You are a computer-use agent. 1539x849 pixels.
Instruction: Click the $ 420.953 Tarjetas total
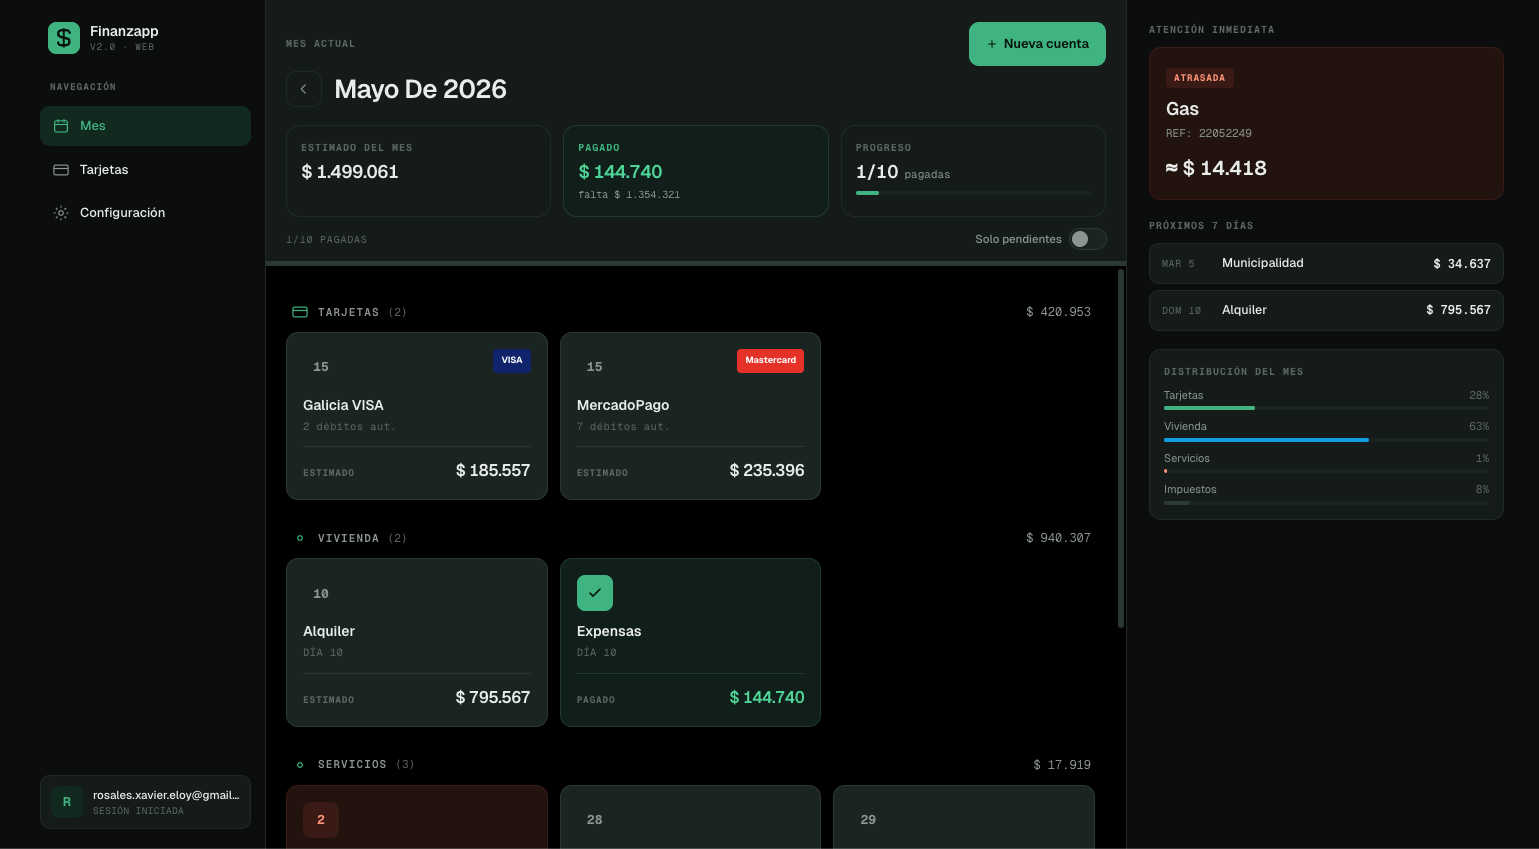point(1058,312)
